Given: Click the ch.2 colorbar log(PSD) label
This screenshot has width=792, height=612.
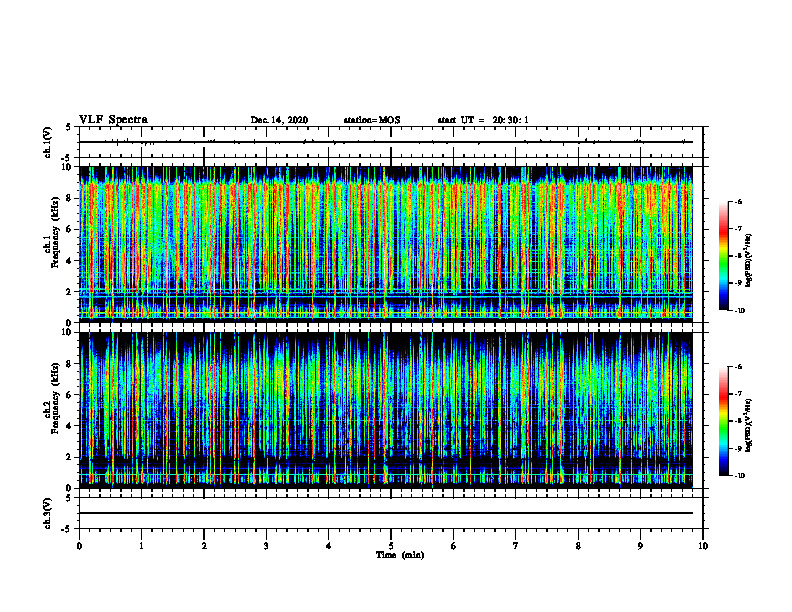Looking at the screenshot, I should click(749, 426).
